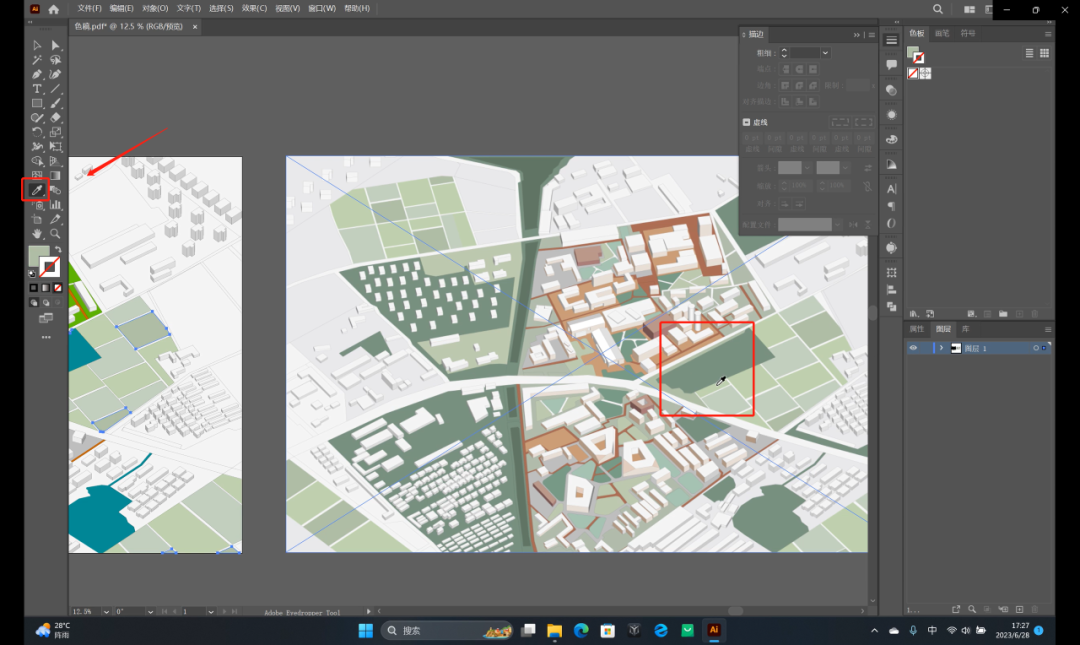Toggle visibility of 图层 1 layer

913,348
